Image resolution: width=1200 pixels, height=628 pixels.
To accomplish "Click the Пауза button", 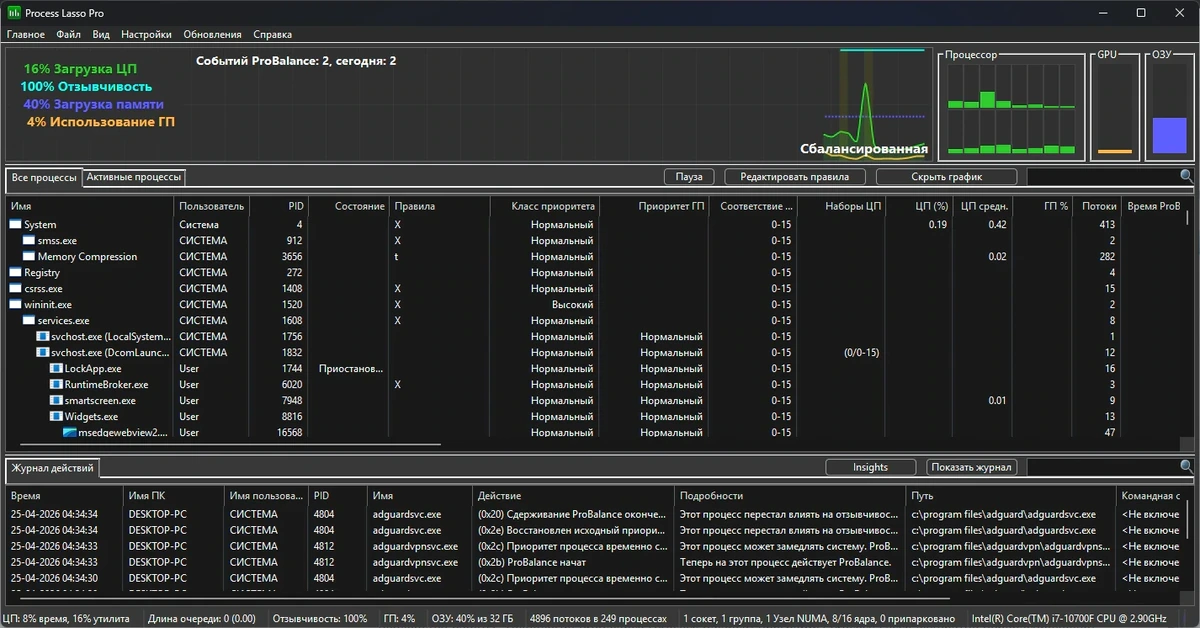I will tap(689, 177).
